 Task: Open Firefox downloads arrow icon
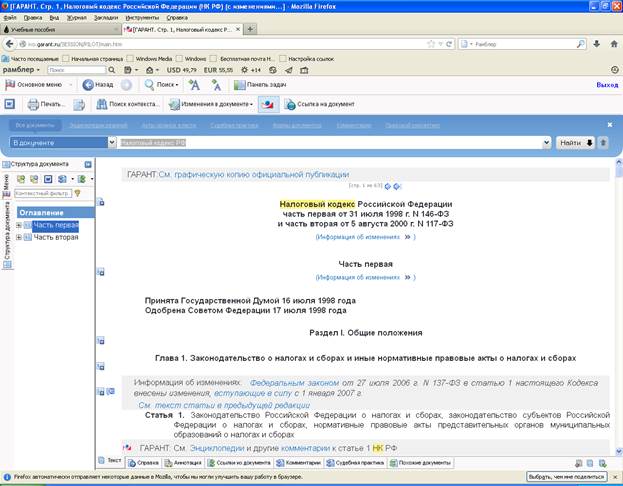click(x=596, y=44)
